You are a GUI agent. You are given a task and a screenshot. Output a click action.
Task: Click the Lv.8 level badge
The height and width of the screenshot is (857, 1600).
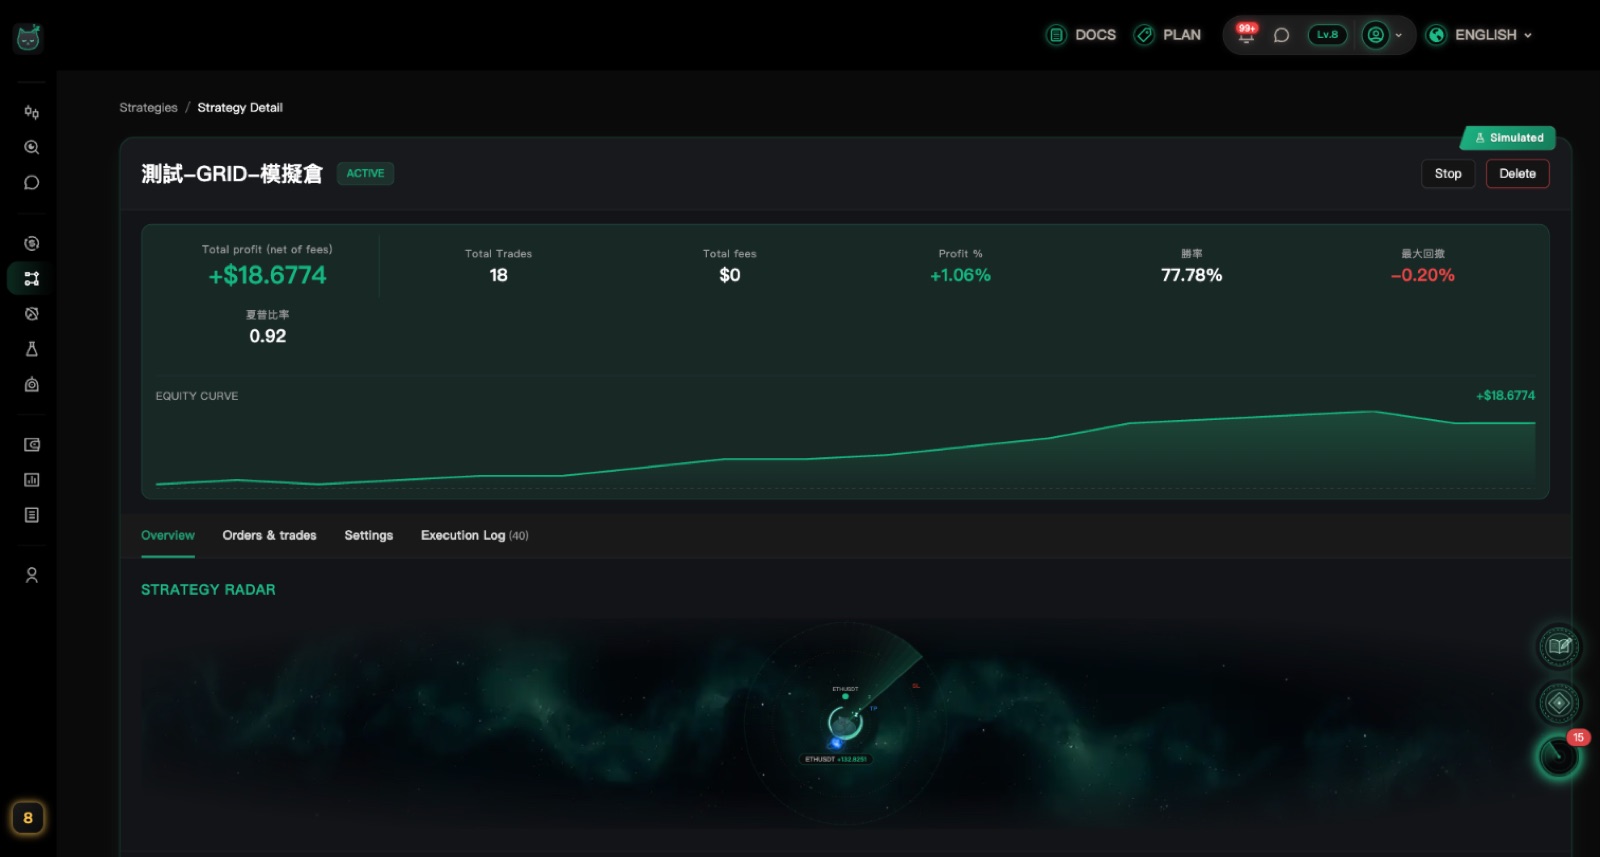1327,35
